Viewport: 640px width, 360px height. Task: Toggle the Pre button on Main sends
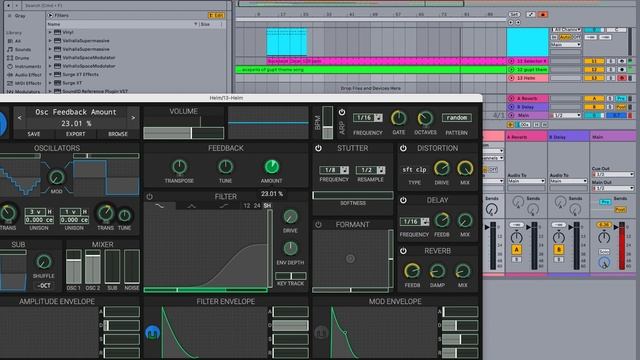[605, 202]
